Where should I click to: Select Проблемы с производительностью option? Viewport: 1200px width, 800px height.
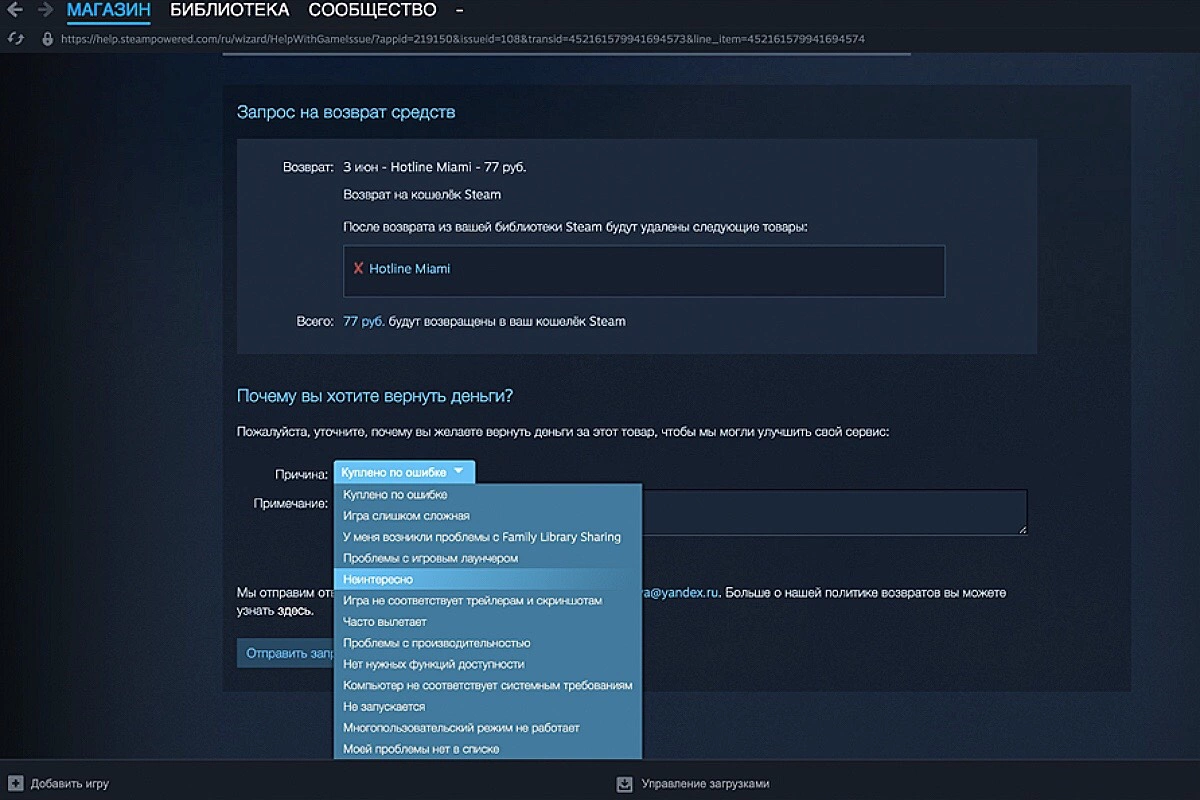(487, 643)
